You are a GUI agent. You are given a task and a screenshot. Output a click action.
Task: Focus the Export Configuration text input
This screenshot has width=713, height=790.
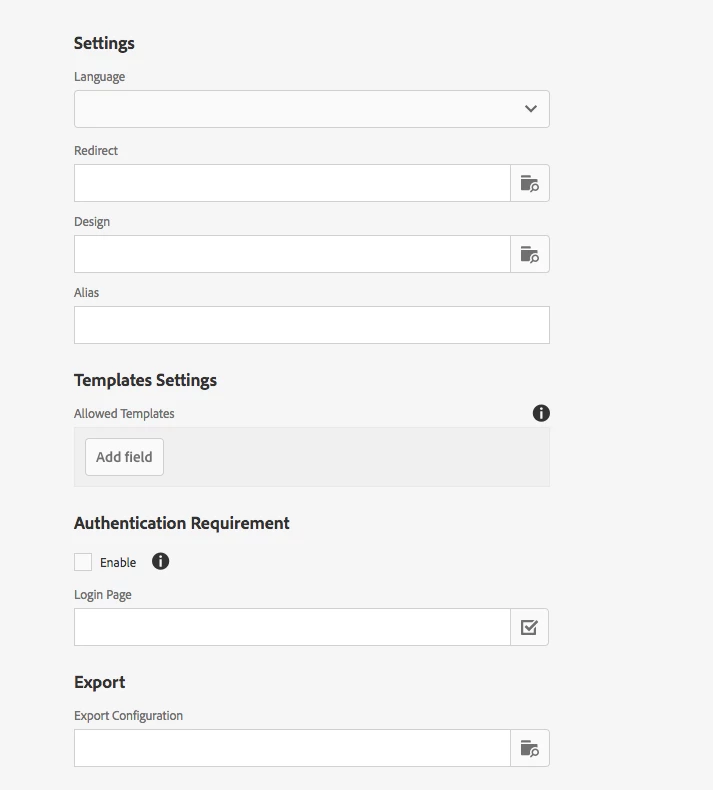292,748
